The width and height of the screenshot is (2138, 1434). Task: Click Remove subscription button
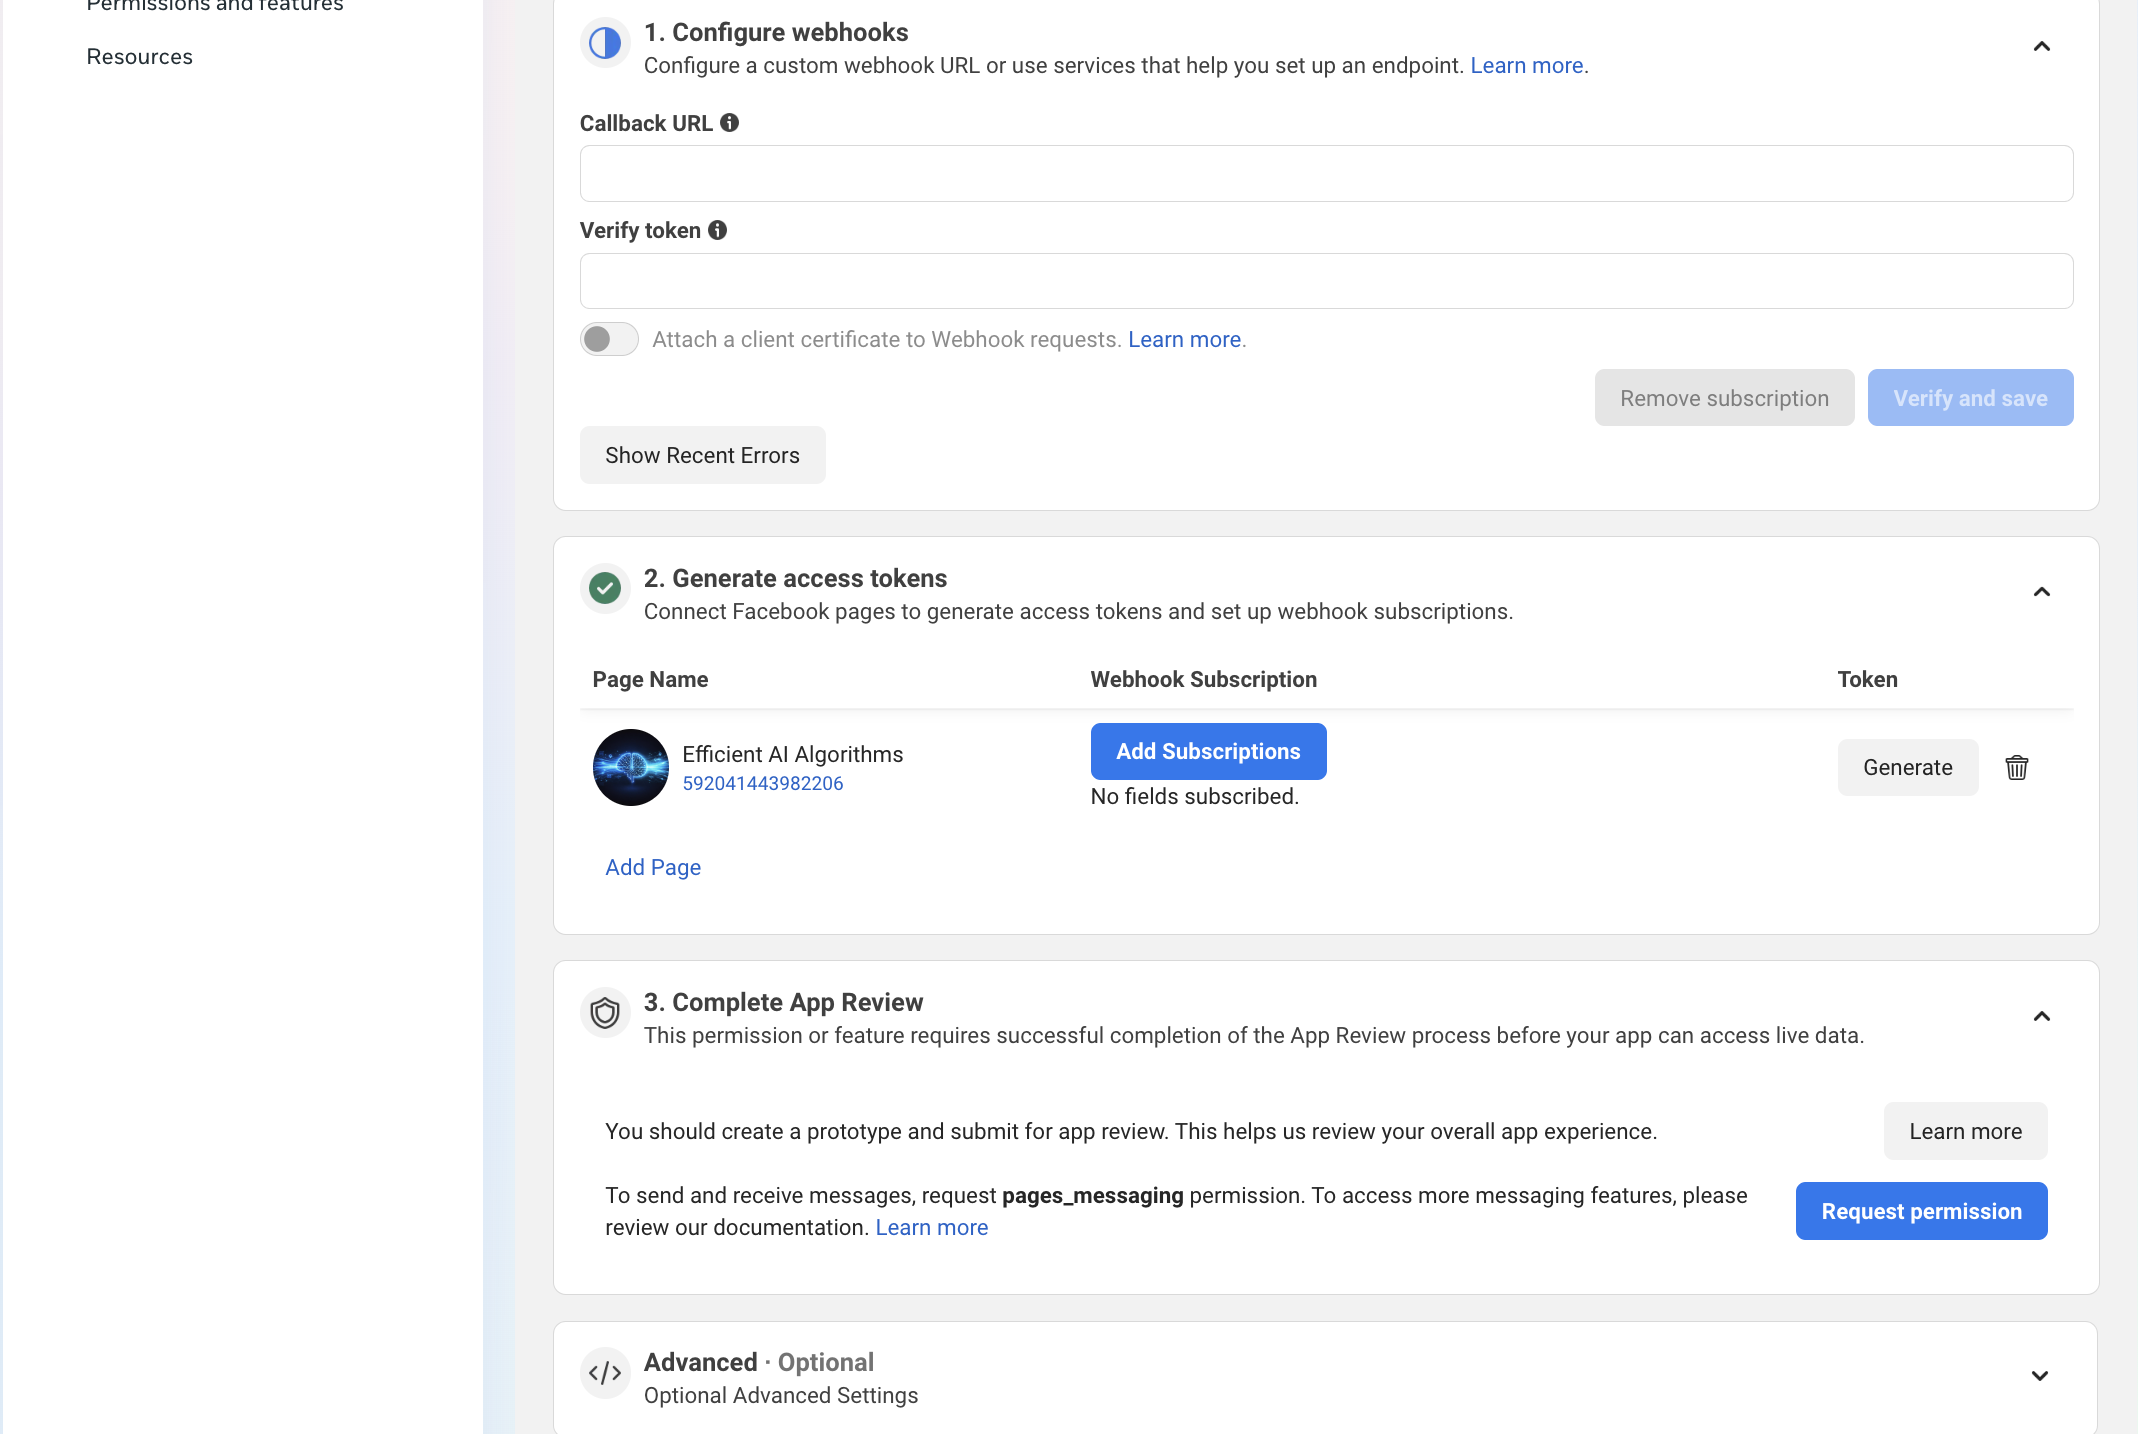click(x=1724, y=398)
